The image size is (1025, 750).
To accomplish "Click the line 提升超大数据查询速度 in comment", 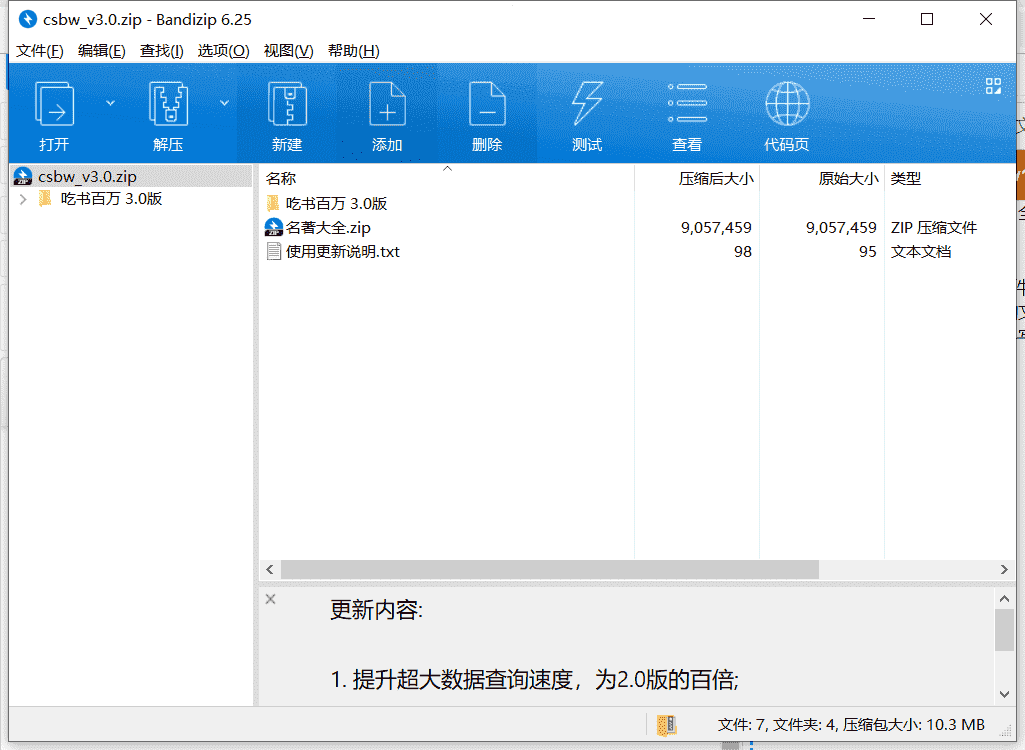I will pyautogui.click(x=535, y=680).
